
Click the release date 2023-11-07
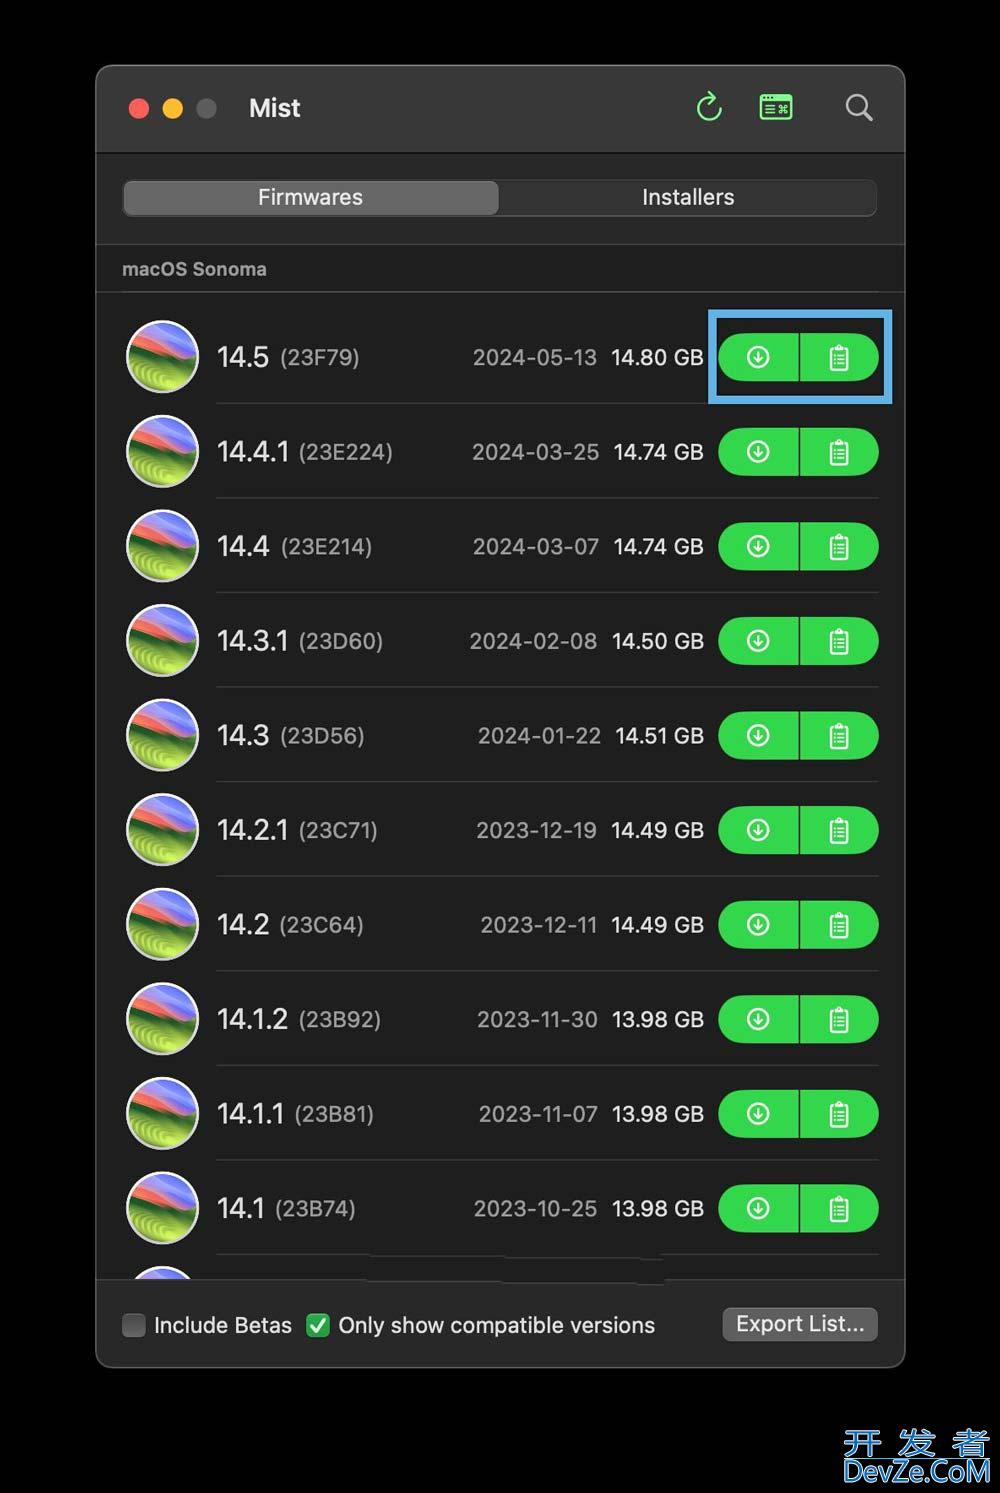click(x=538, y=1114)
